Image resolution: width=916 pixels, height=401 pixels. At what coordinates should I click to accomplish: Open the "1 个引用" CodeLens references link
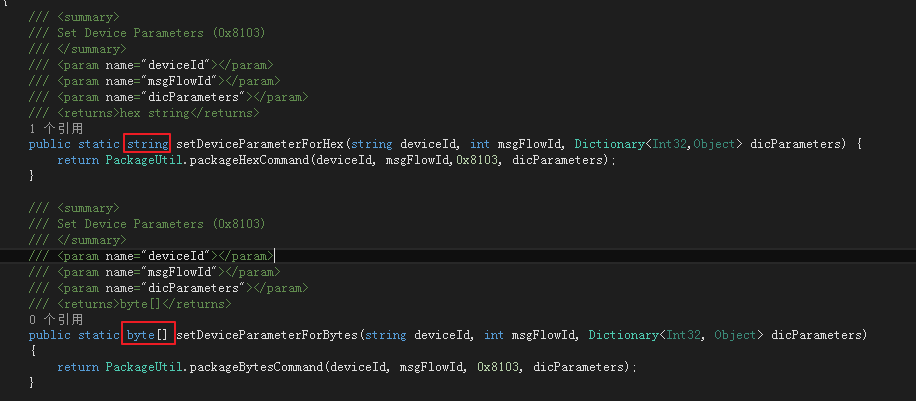point(56,129)
